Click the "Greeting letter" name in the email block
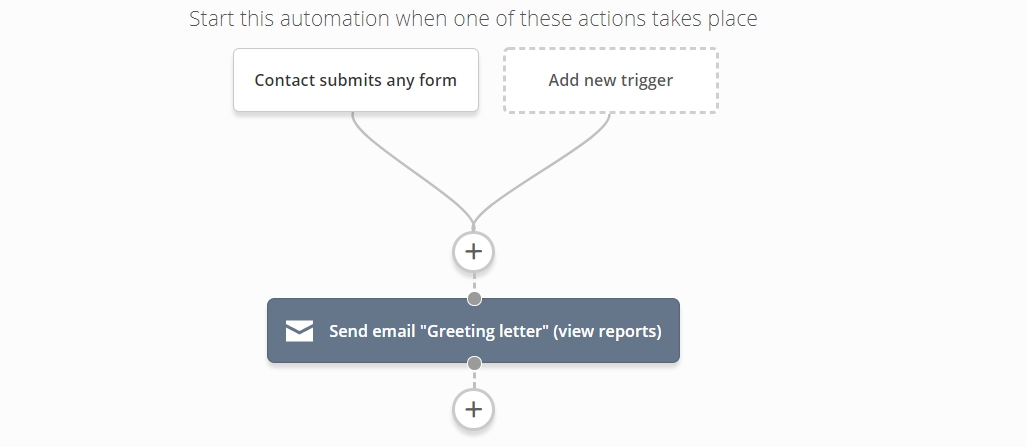Image resolution: width=1026 pixels, height=447 pixels. 487,331
